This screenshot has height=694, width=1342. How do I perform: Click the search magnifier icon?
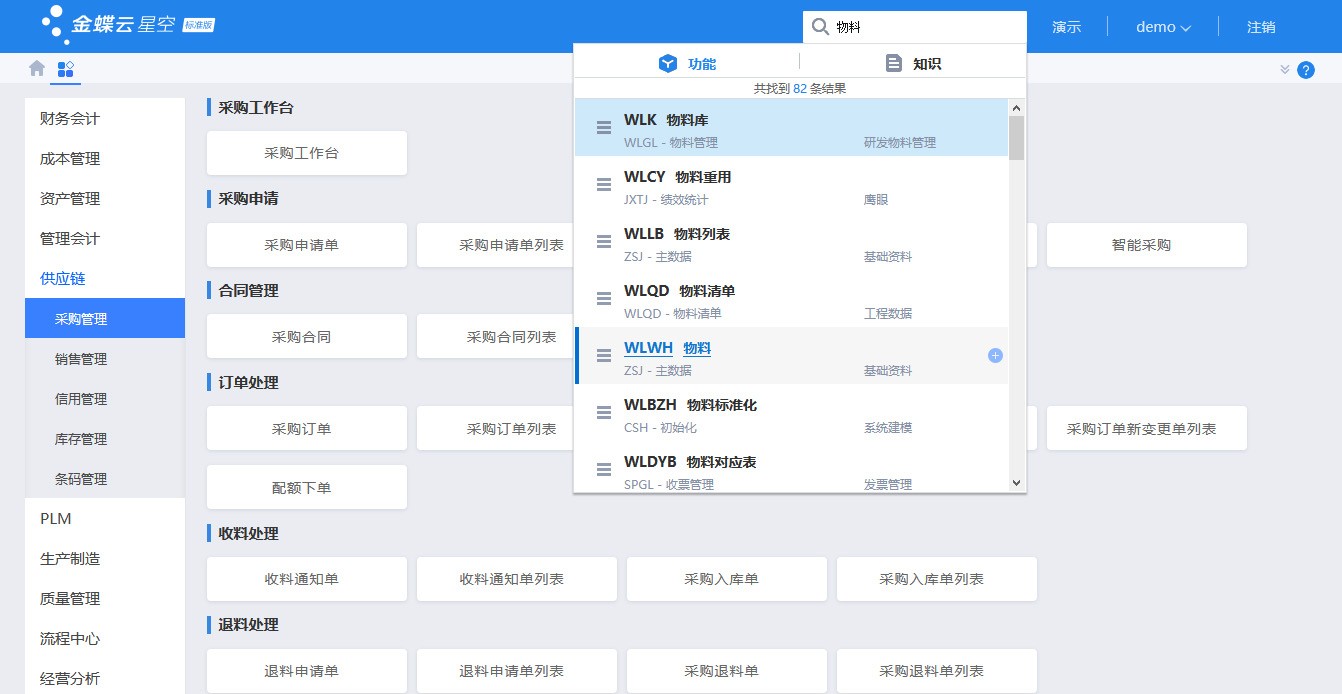pyautogui.click(x=820, y=27)
